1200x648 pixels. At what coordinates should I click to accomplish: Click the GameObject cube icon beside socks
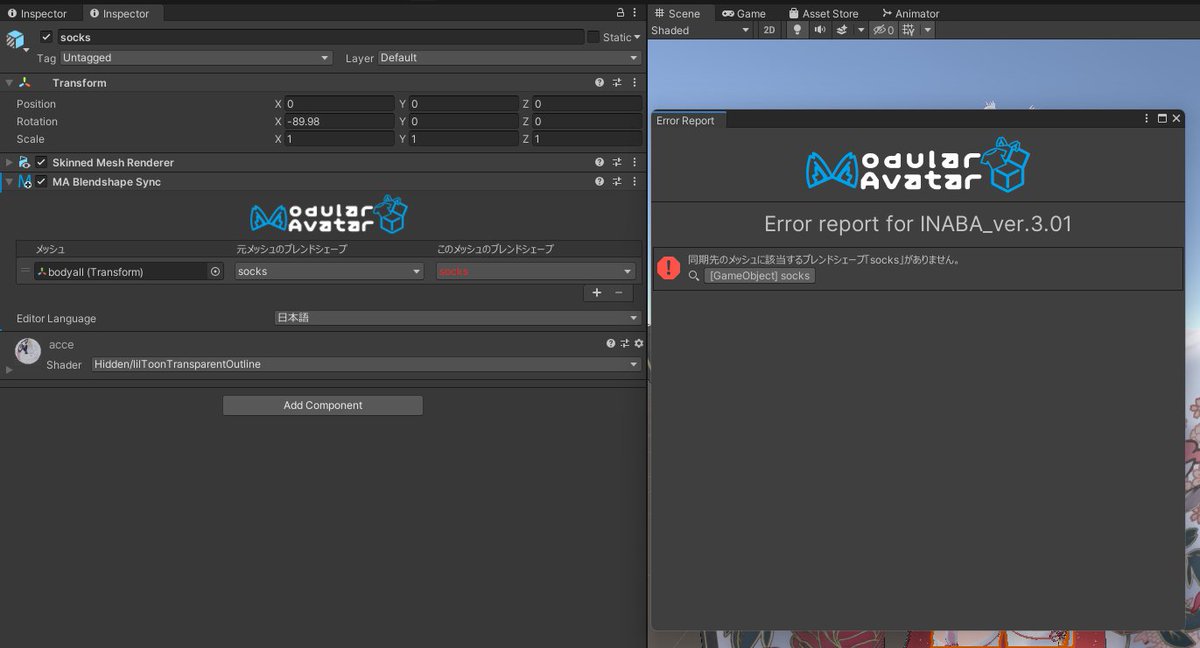point(16,40)
